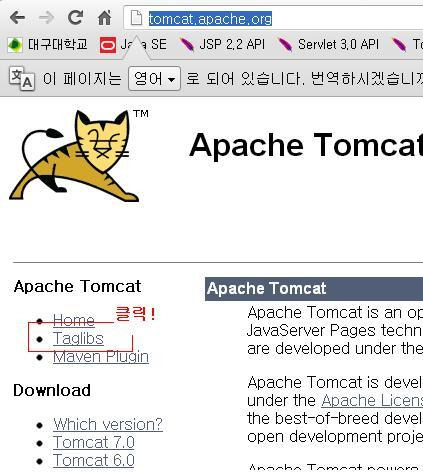
Task: Click the Oracle Java SE bookmark favicon
Action: point(108,45)
